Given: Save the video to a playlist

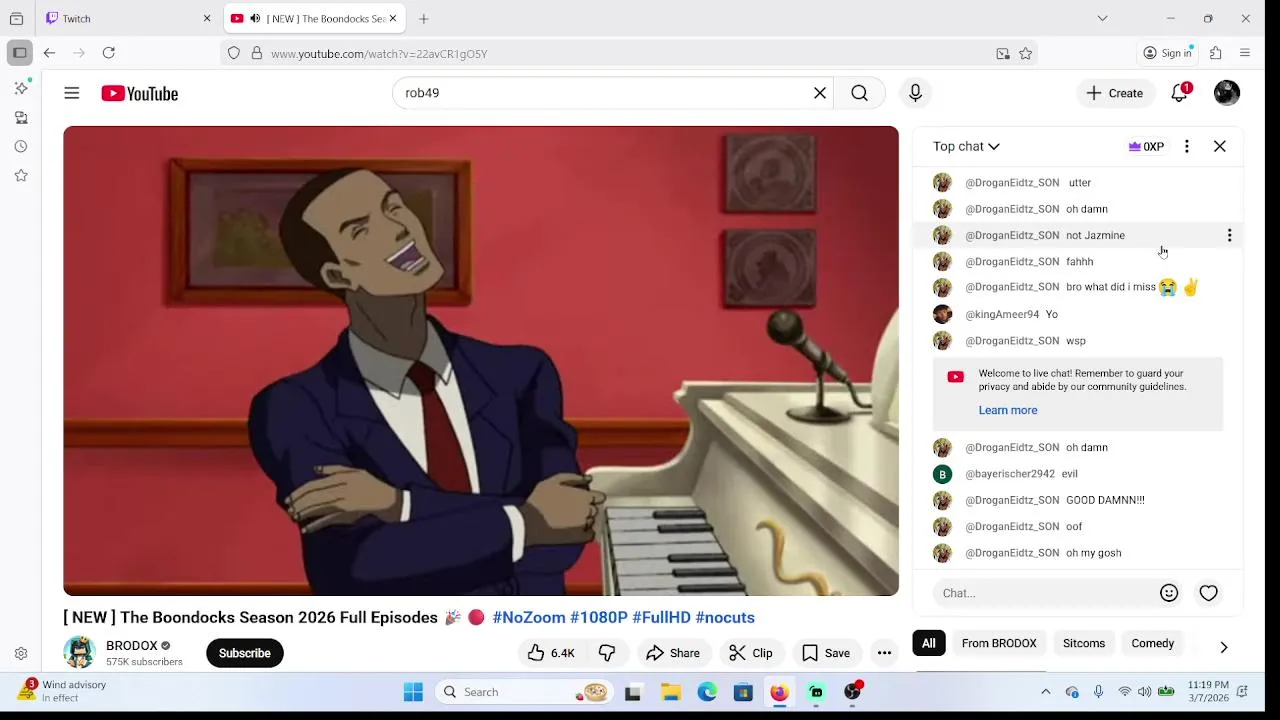Looking at the screenshot, I should pos(826,653).
